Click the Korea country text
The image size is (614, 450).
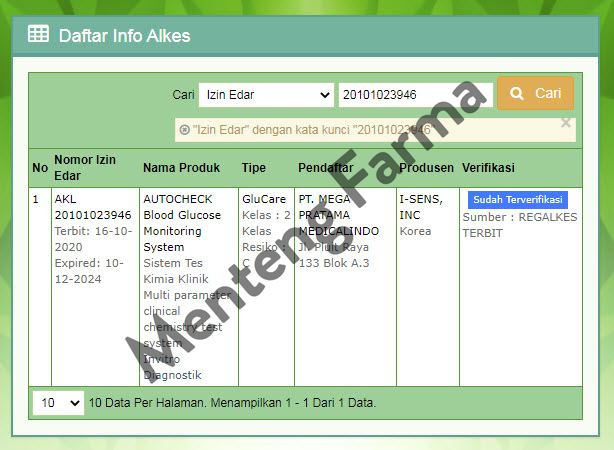click(415, 231)
